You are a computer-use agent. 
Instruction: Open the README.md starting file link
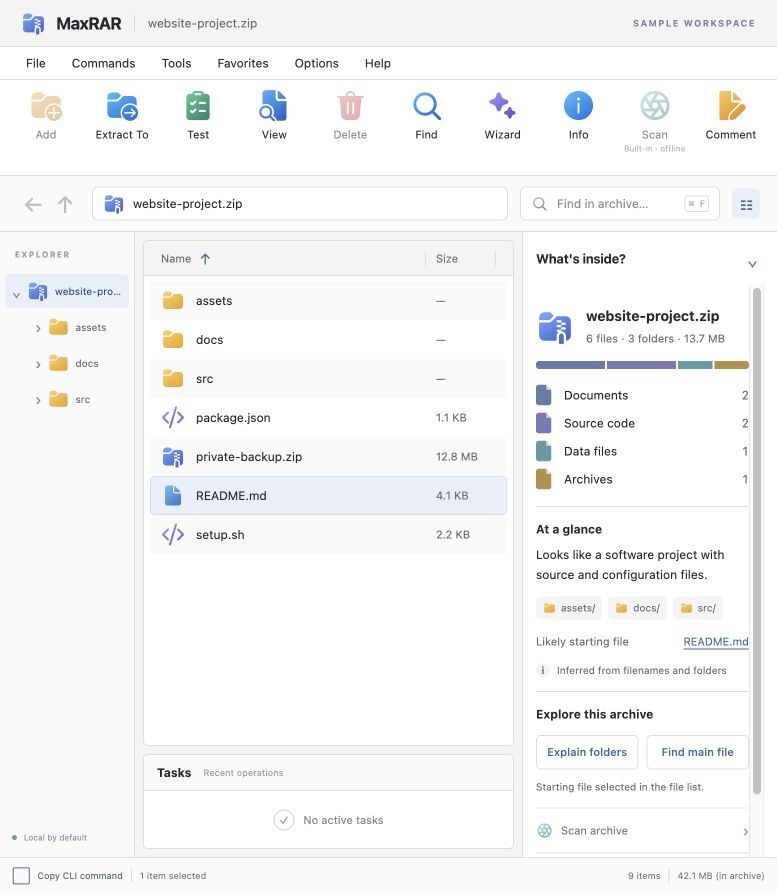tap(715, 642)
